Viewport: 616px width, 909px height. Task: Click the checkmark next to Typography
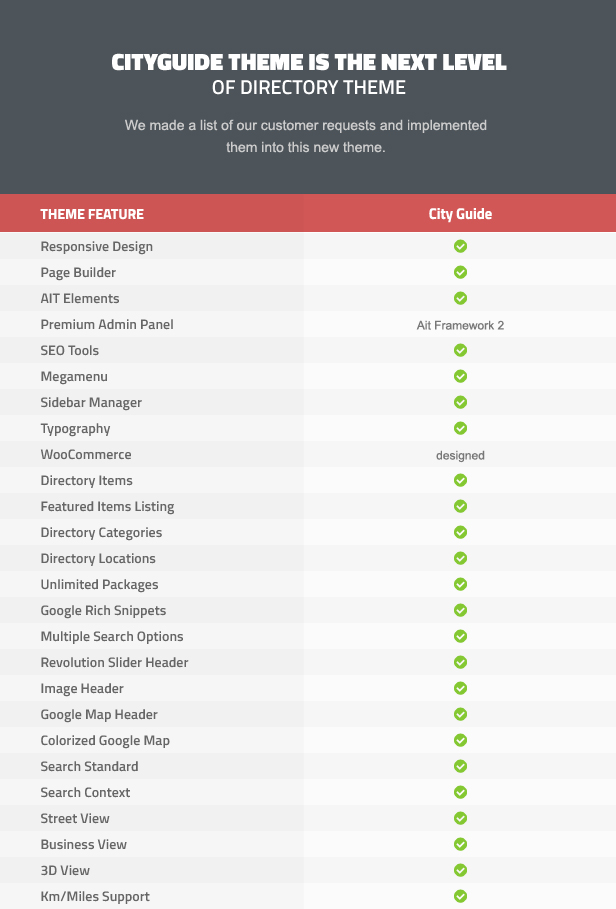[460, 428]
